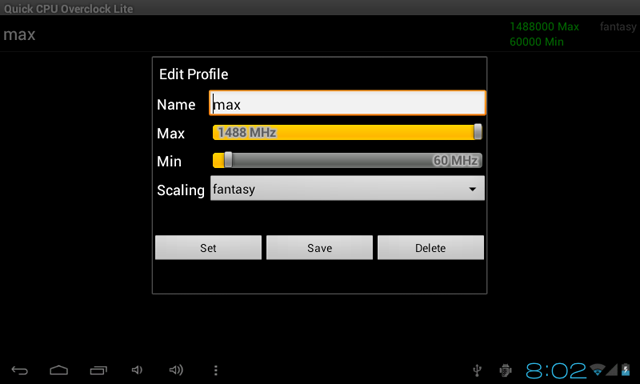The height and width of the screenshot is (384, 640).
Task: Tap the 8:02 system clock
Action: (556, 371)
